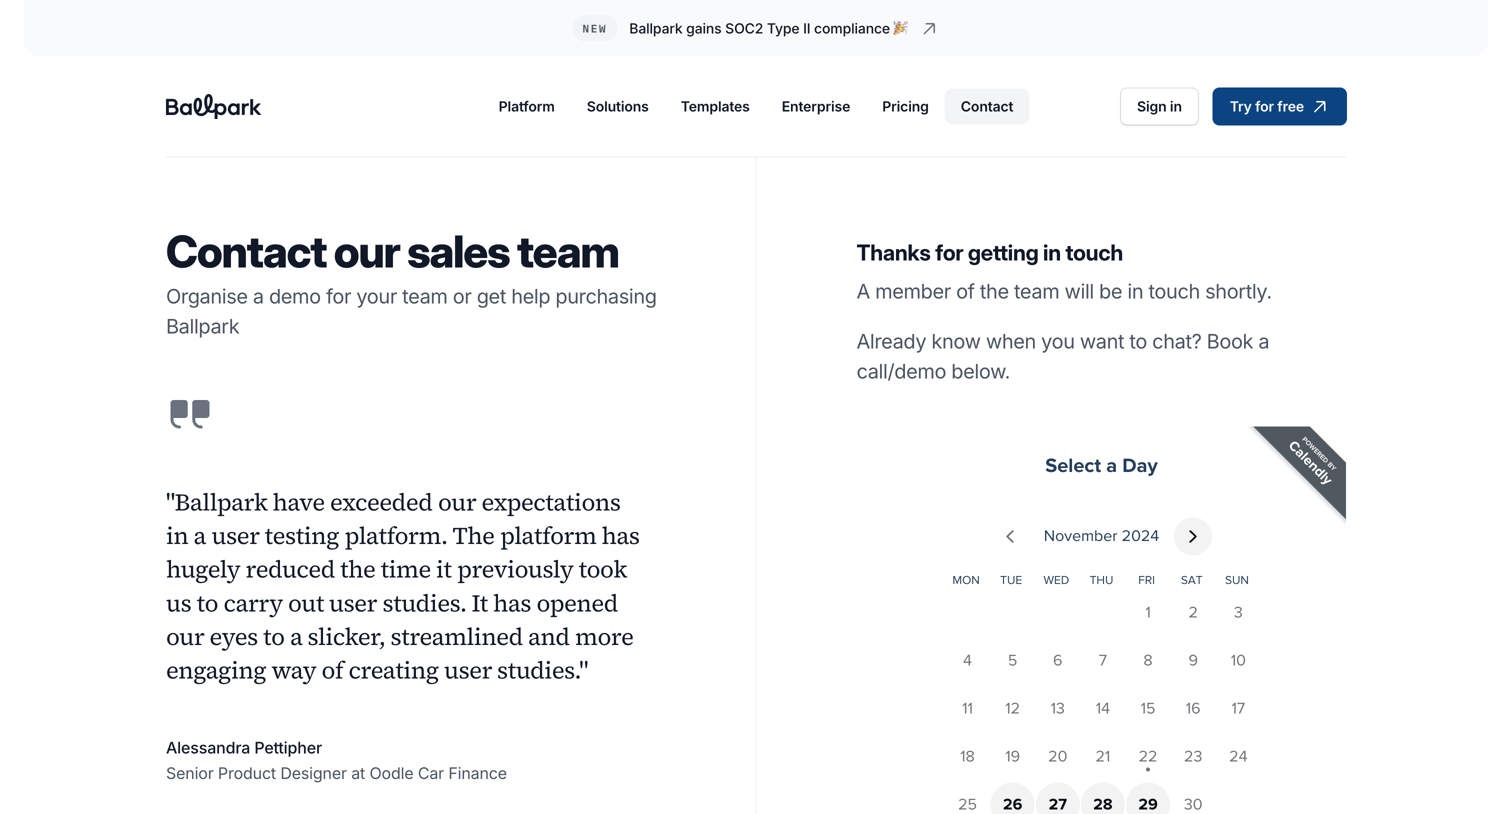The height and width of the screenshot is (814, 1512).
Task: Go to the Pricing page
Action: click(905, 106)
